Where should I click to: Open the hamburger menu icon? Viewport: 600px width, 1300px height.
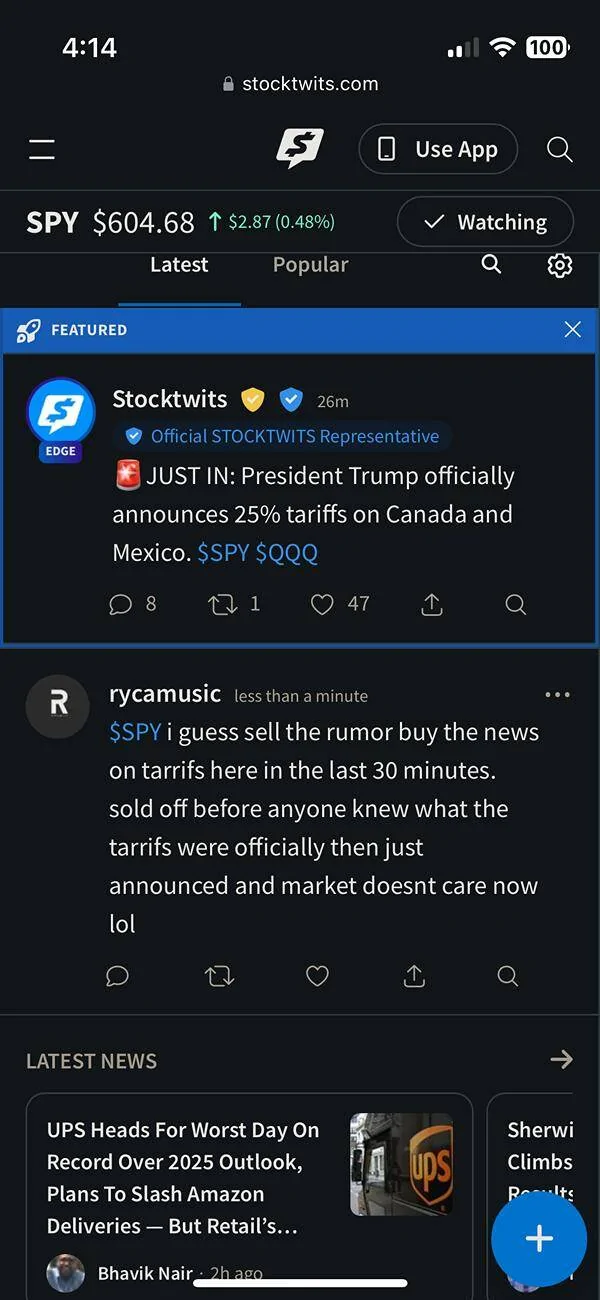point(42,150)
